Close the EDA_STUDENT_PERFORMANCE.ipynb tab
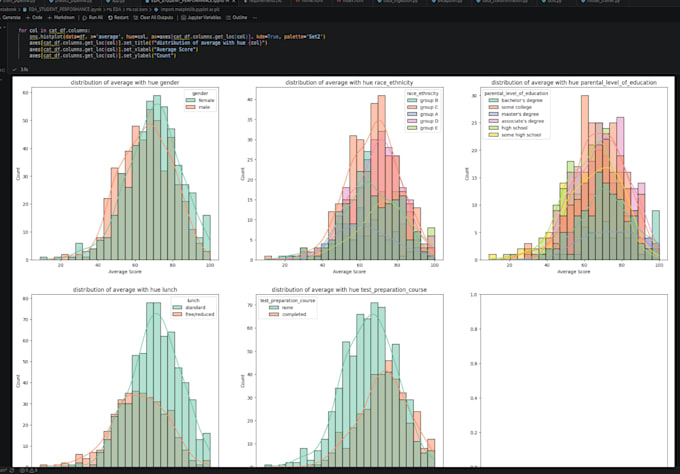 click(234, 2)
